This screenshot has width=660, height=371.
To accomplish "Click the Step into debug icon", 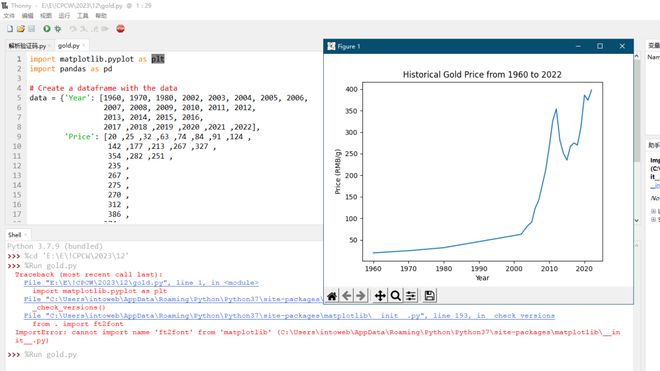I will (83, 29).
